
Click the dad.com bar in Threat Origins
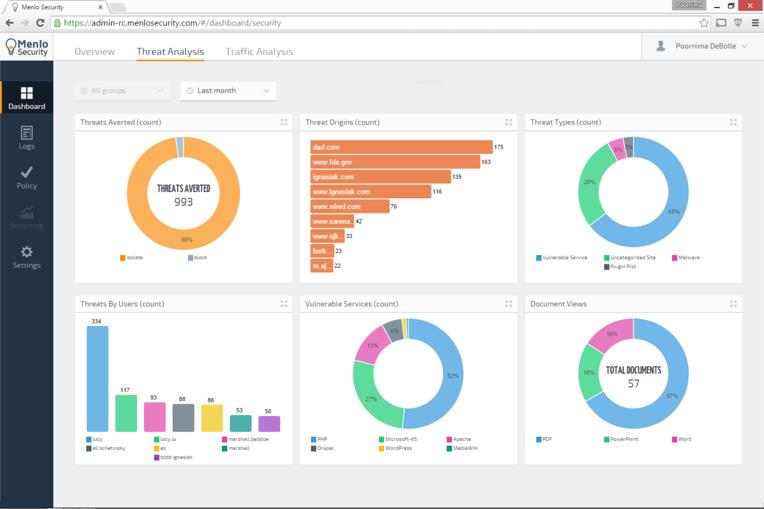click(x=401, y=147)
